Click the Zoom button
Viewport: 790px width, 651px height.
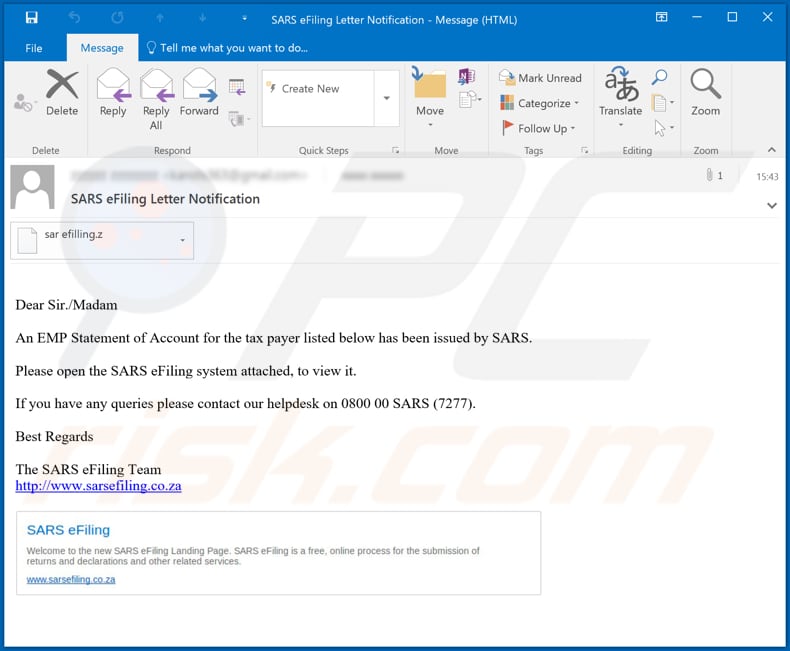tap(705, 93)
